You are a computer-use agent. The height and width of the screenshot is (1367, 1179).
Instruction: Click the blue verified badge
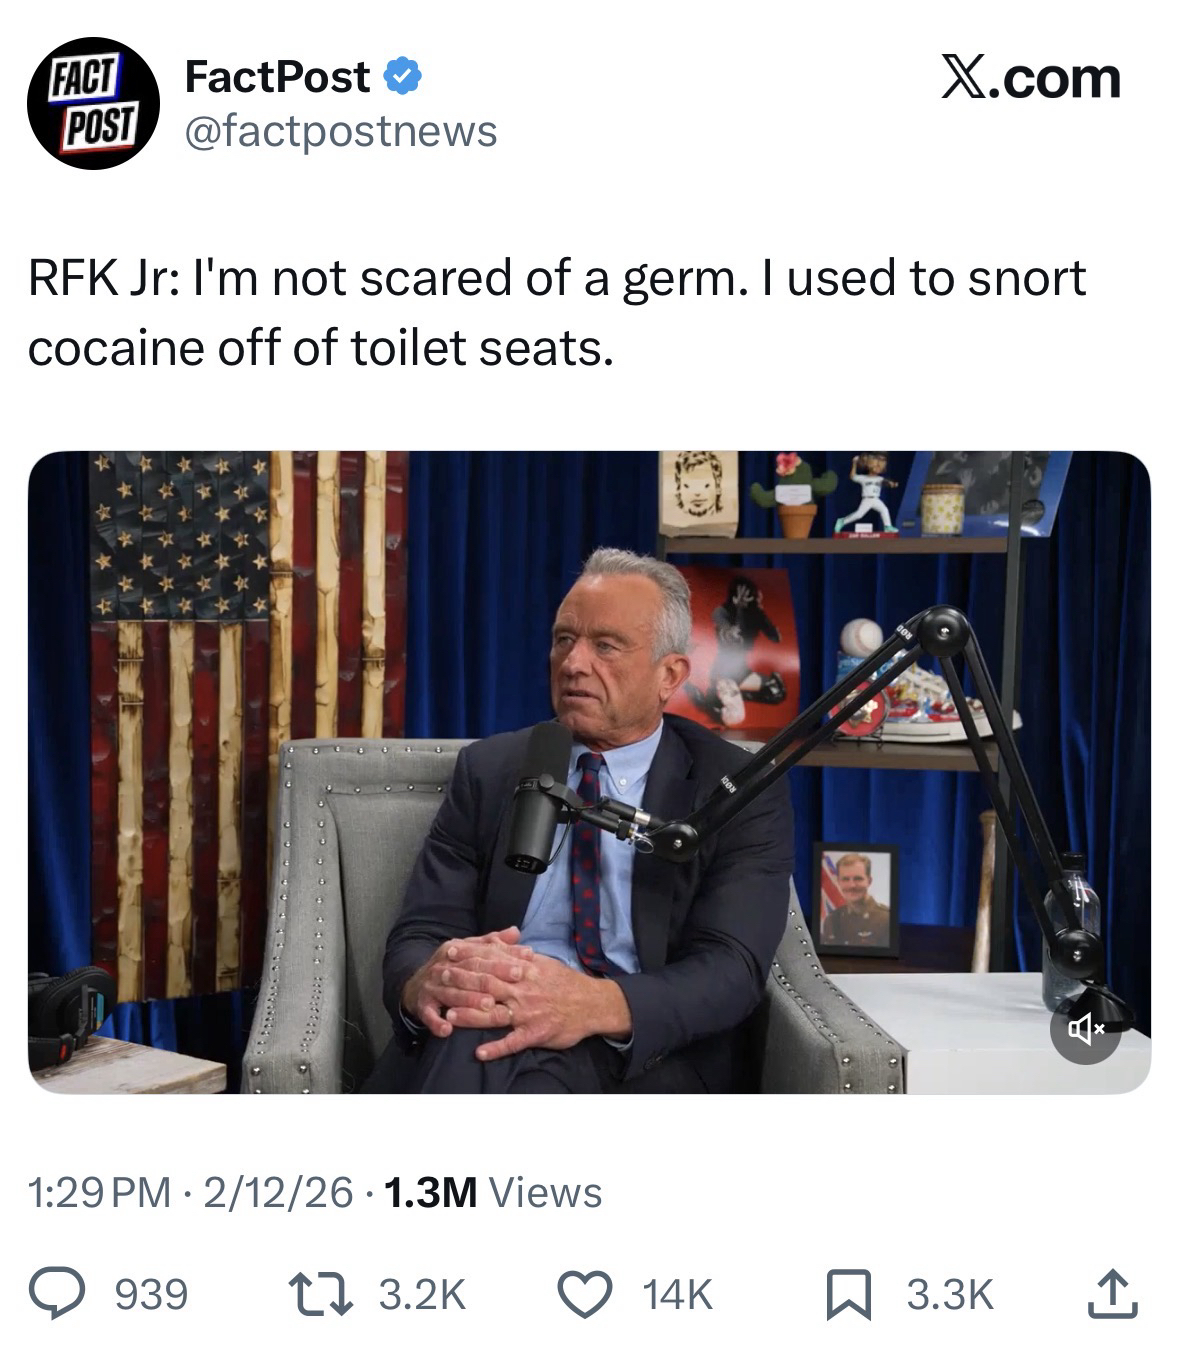[402, 77]
